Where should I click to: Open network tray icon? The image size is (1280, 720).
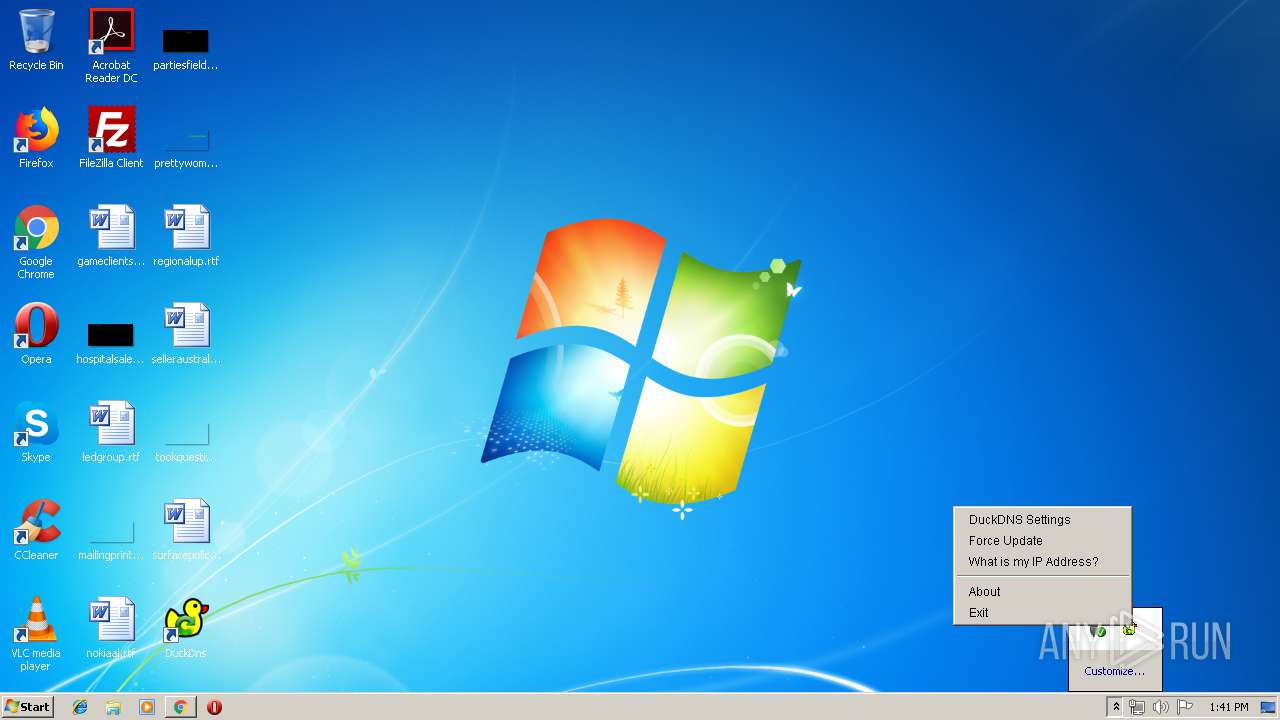point(1137,707)
